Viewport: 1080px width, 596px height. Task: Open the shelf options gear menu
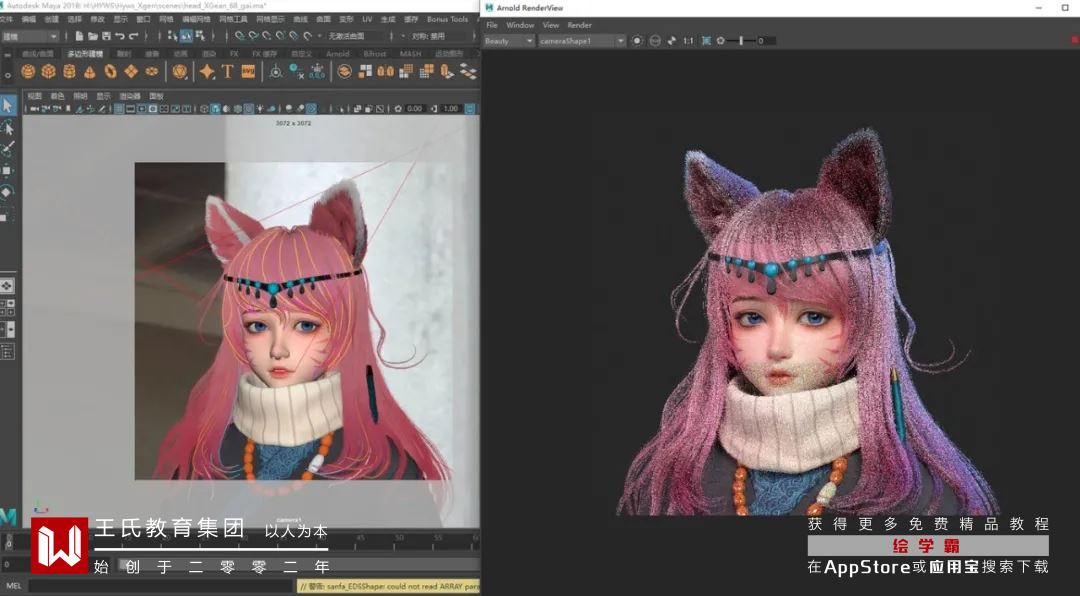(x=8, y=76)
